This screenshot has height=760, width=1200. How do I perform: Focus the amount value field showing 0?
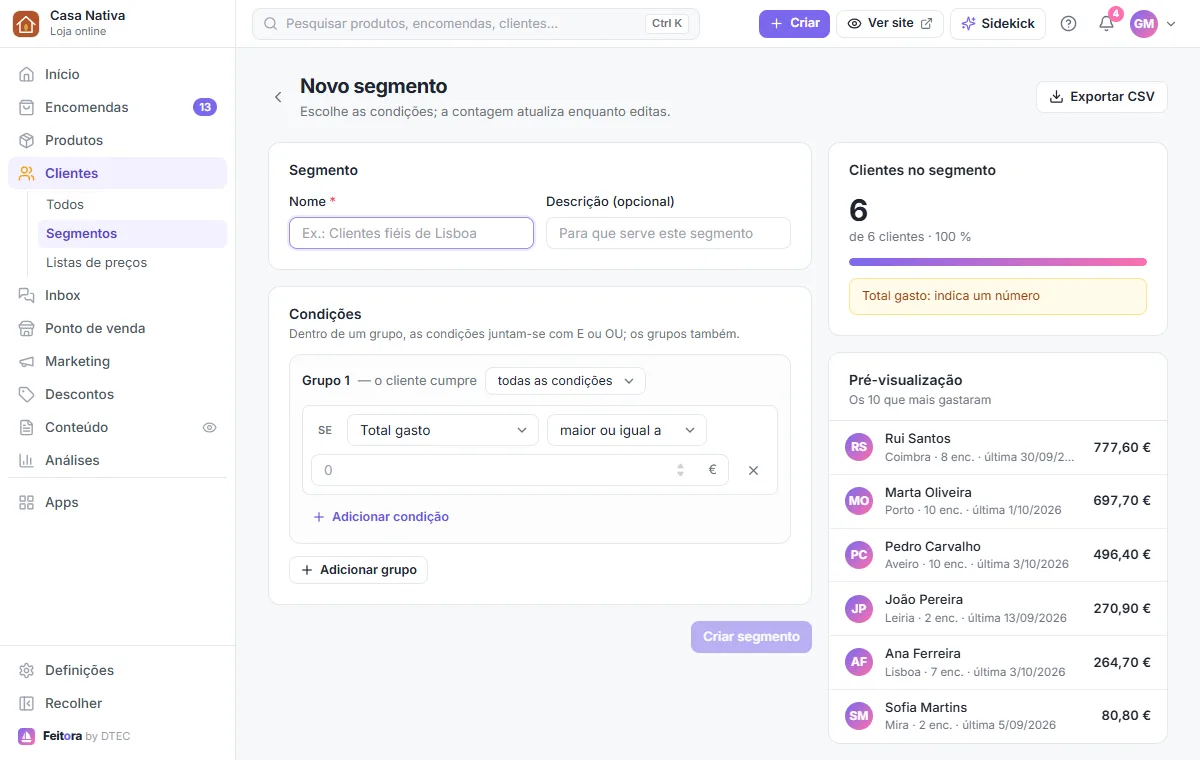click(x=520, y=470)
